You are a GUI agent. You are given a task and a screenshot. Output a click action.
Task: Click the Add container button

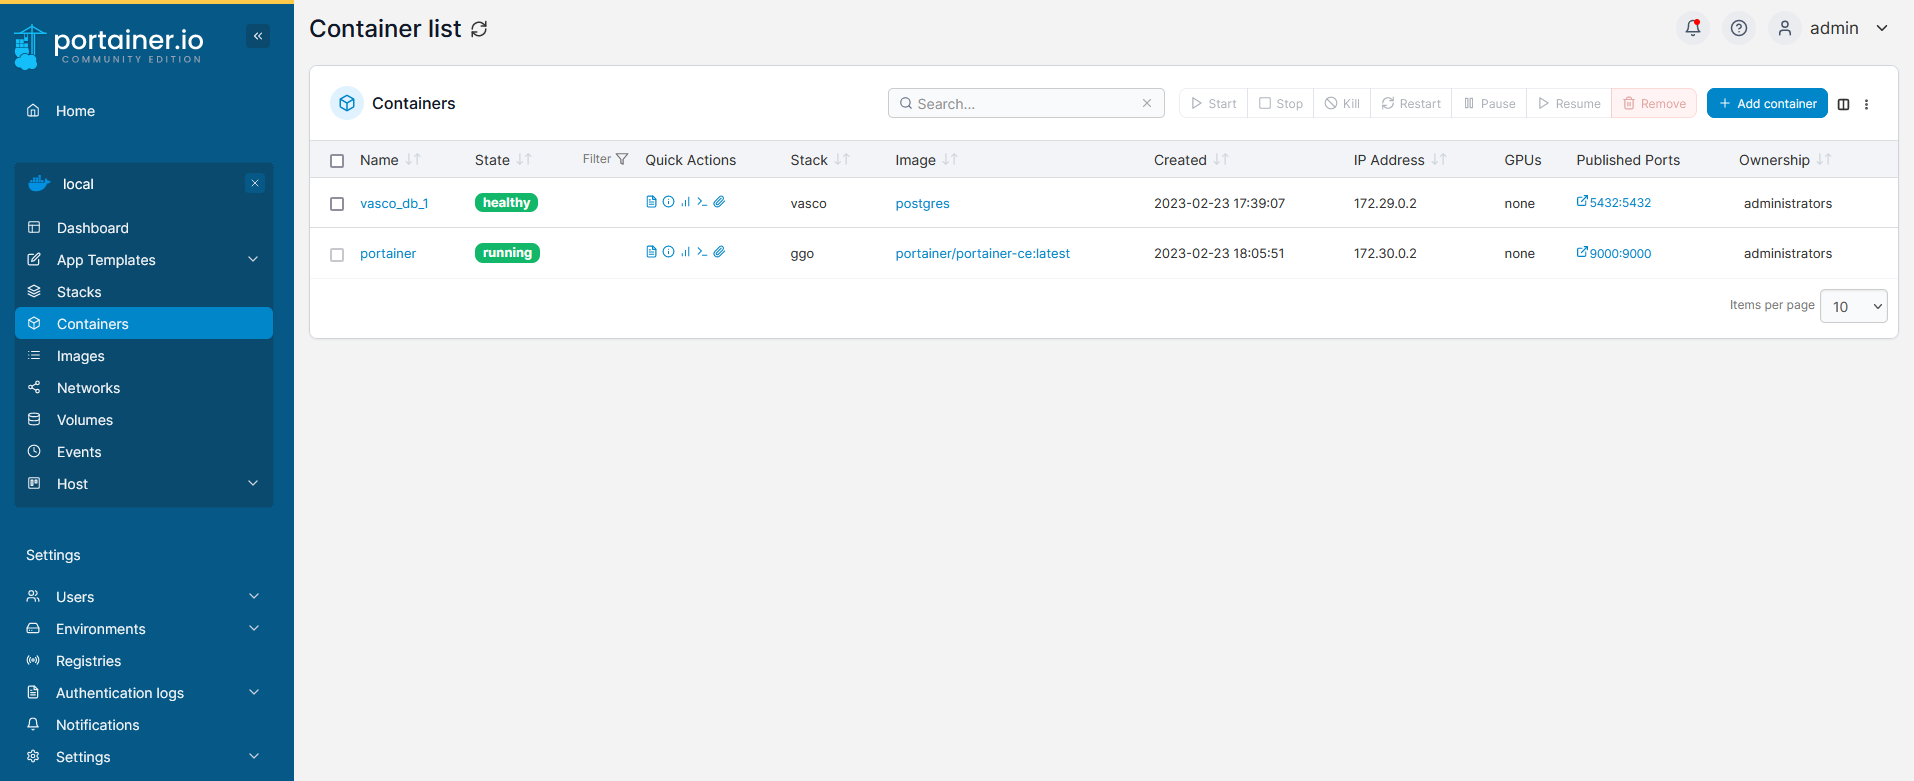click(1766, 104)
